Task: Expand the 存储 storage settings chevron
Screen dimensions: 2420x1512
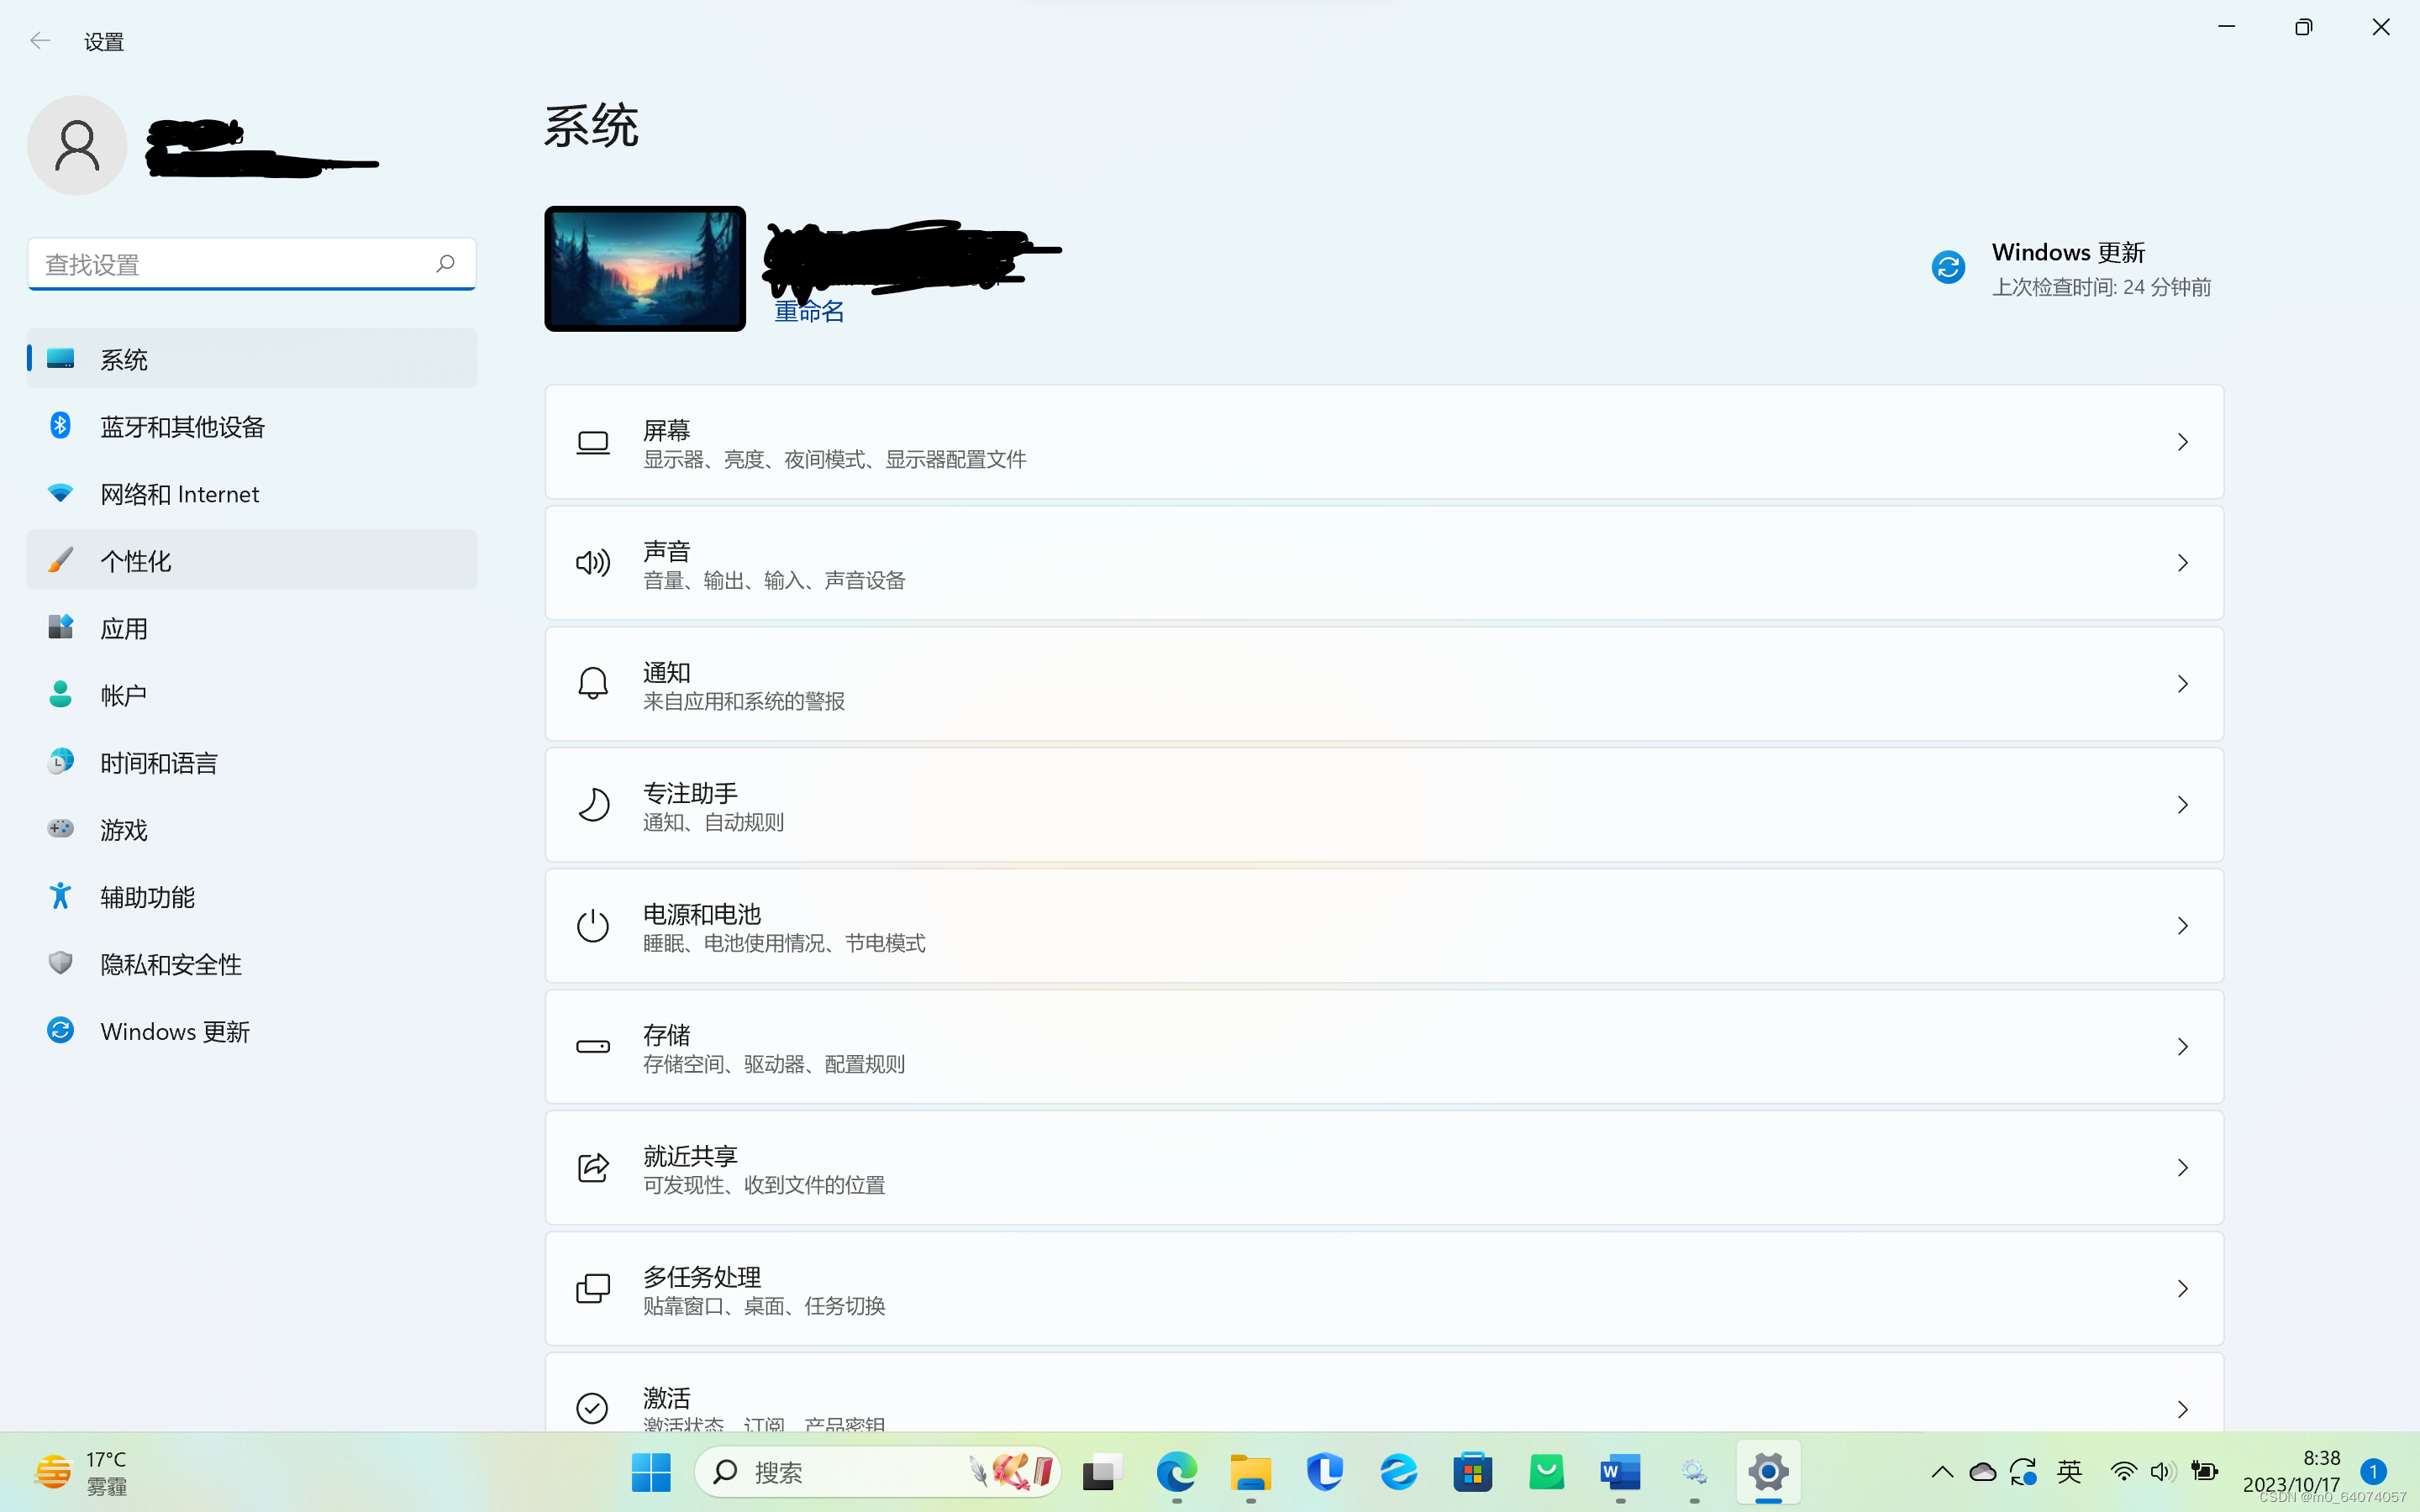Action: pos(2182,1047)
